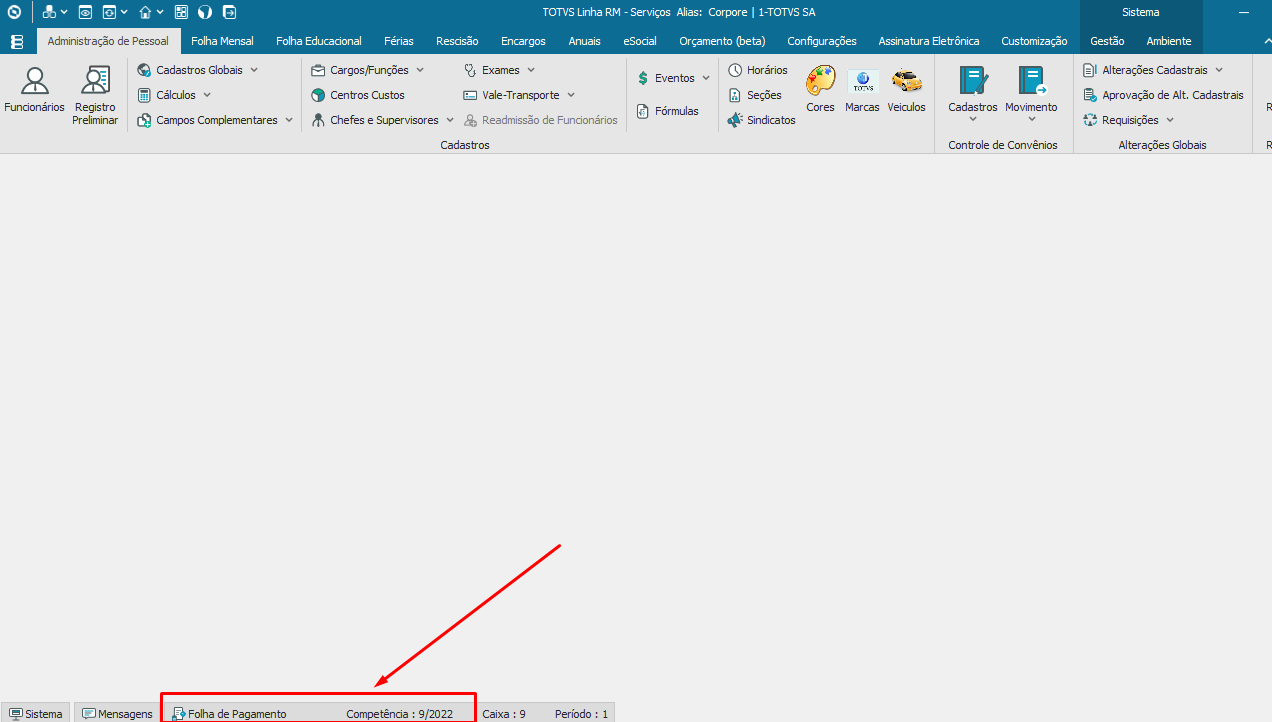Switch to Folha Mensal tab
This screenshot has height=722, width=1272.
coord(222,41)
